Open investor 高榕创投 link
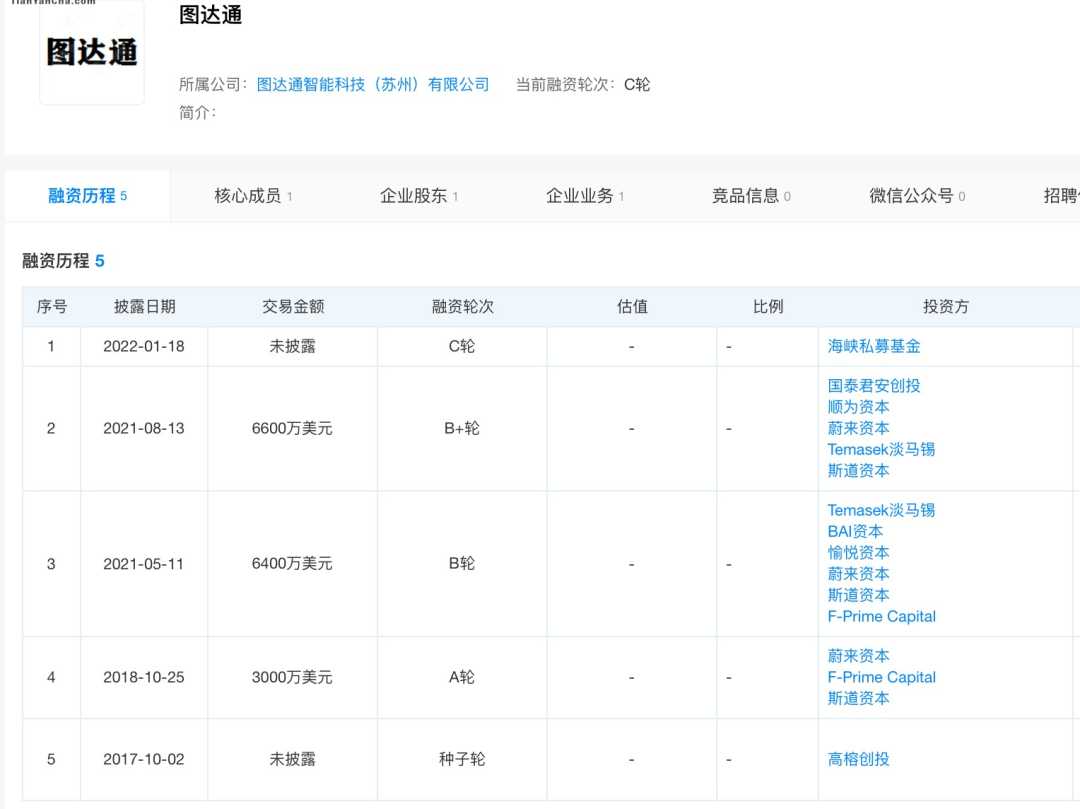Viewport: 1080px width, 809px height. coord(858,759)
